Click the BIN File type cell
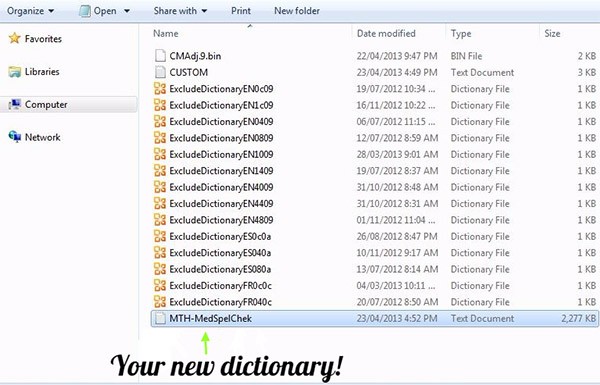The width and height of the screenshot is (600, 385). (x=466, y=56)
